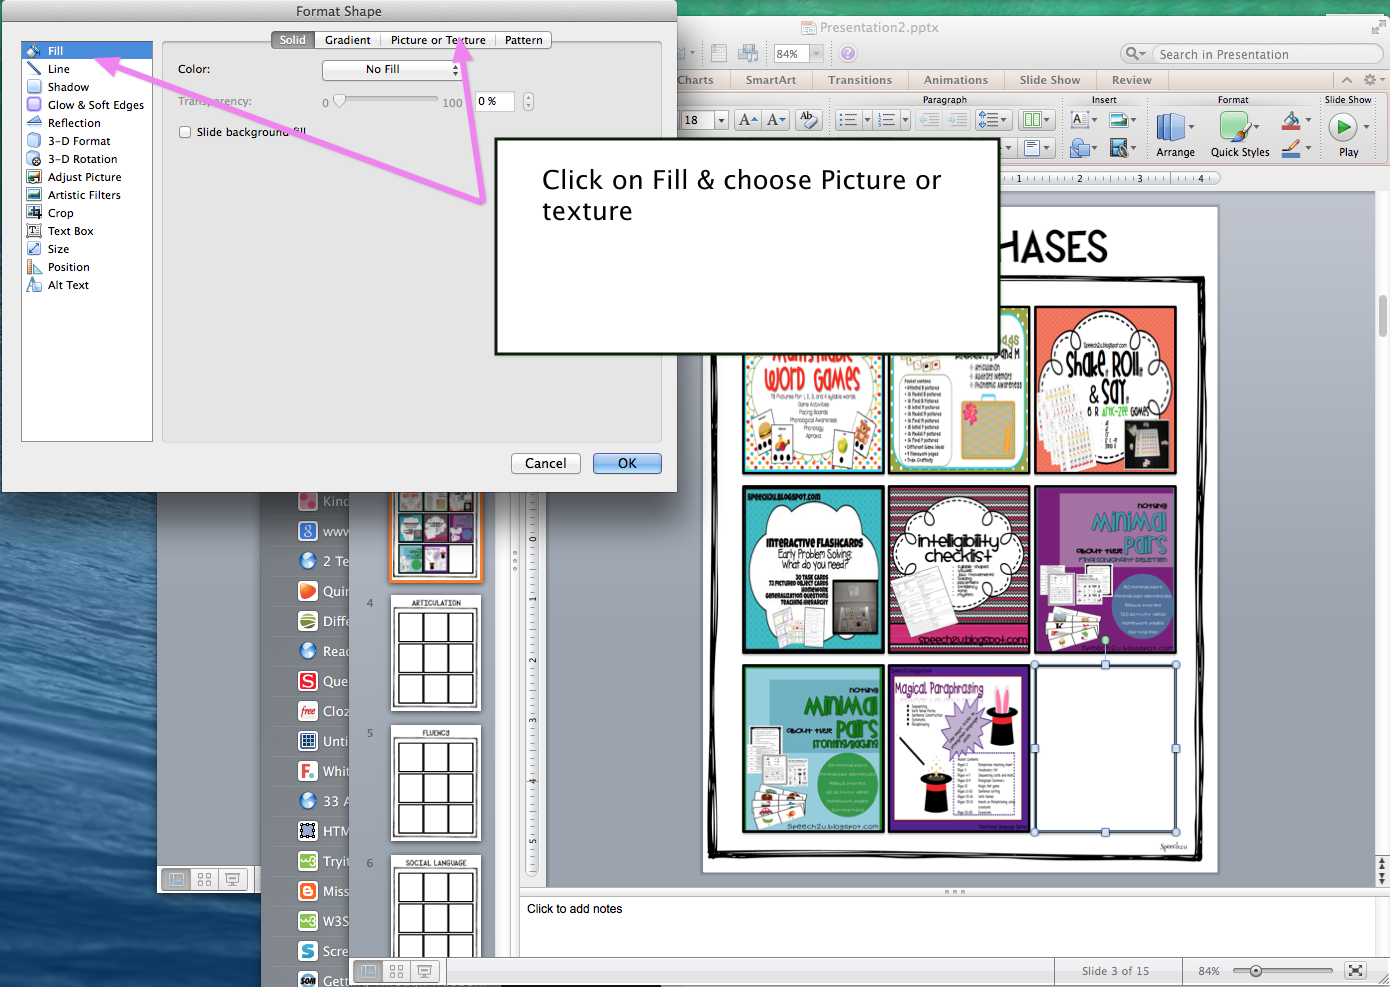Open Adjust Picture settings
The image size is (1390, 987).
click(x=87, y=177)
